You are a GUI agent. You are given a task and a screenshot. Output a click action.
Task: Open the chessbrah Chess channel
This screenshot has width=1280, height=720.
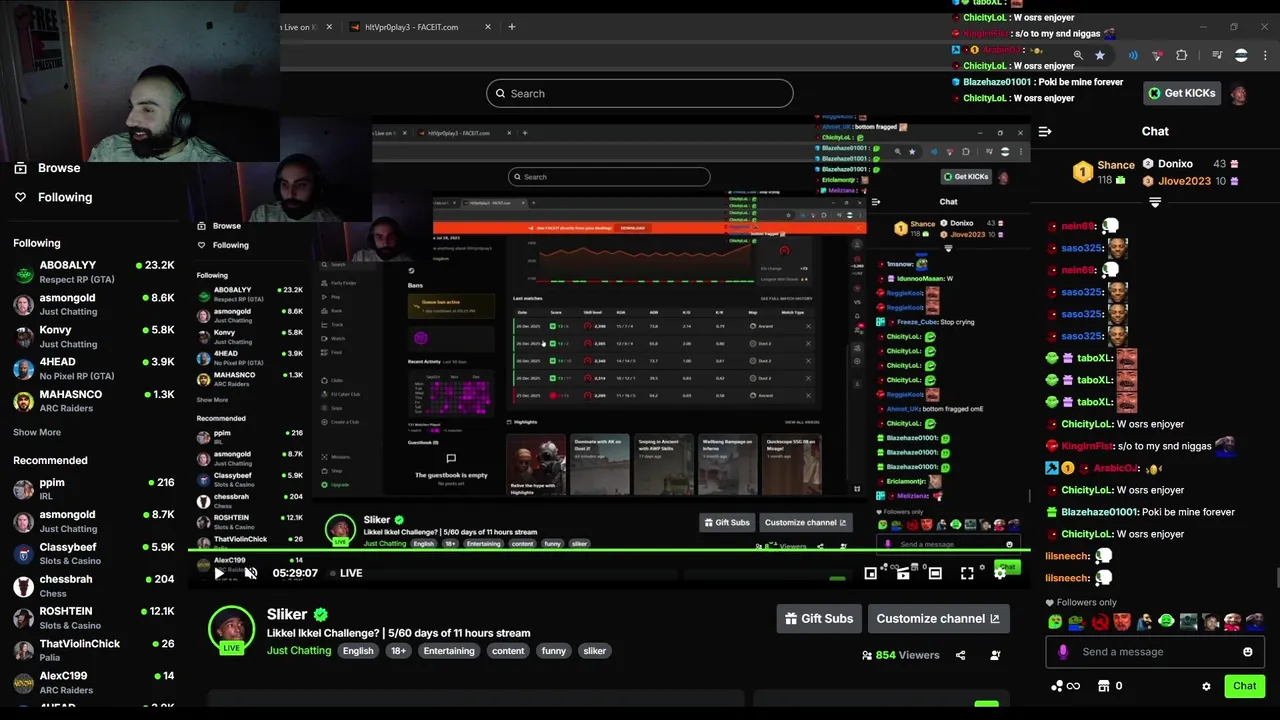click(x=94, y=586)
